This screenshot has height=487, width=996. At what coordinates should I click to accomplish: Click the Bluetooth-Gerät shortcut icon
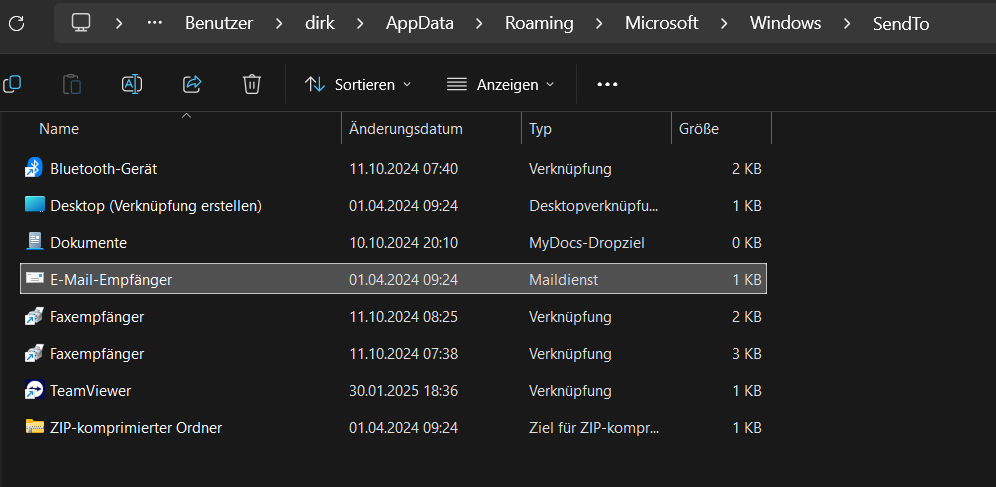click(34, 168)
